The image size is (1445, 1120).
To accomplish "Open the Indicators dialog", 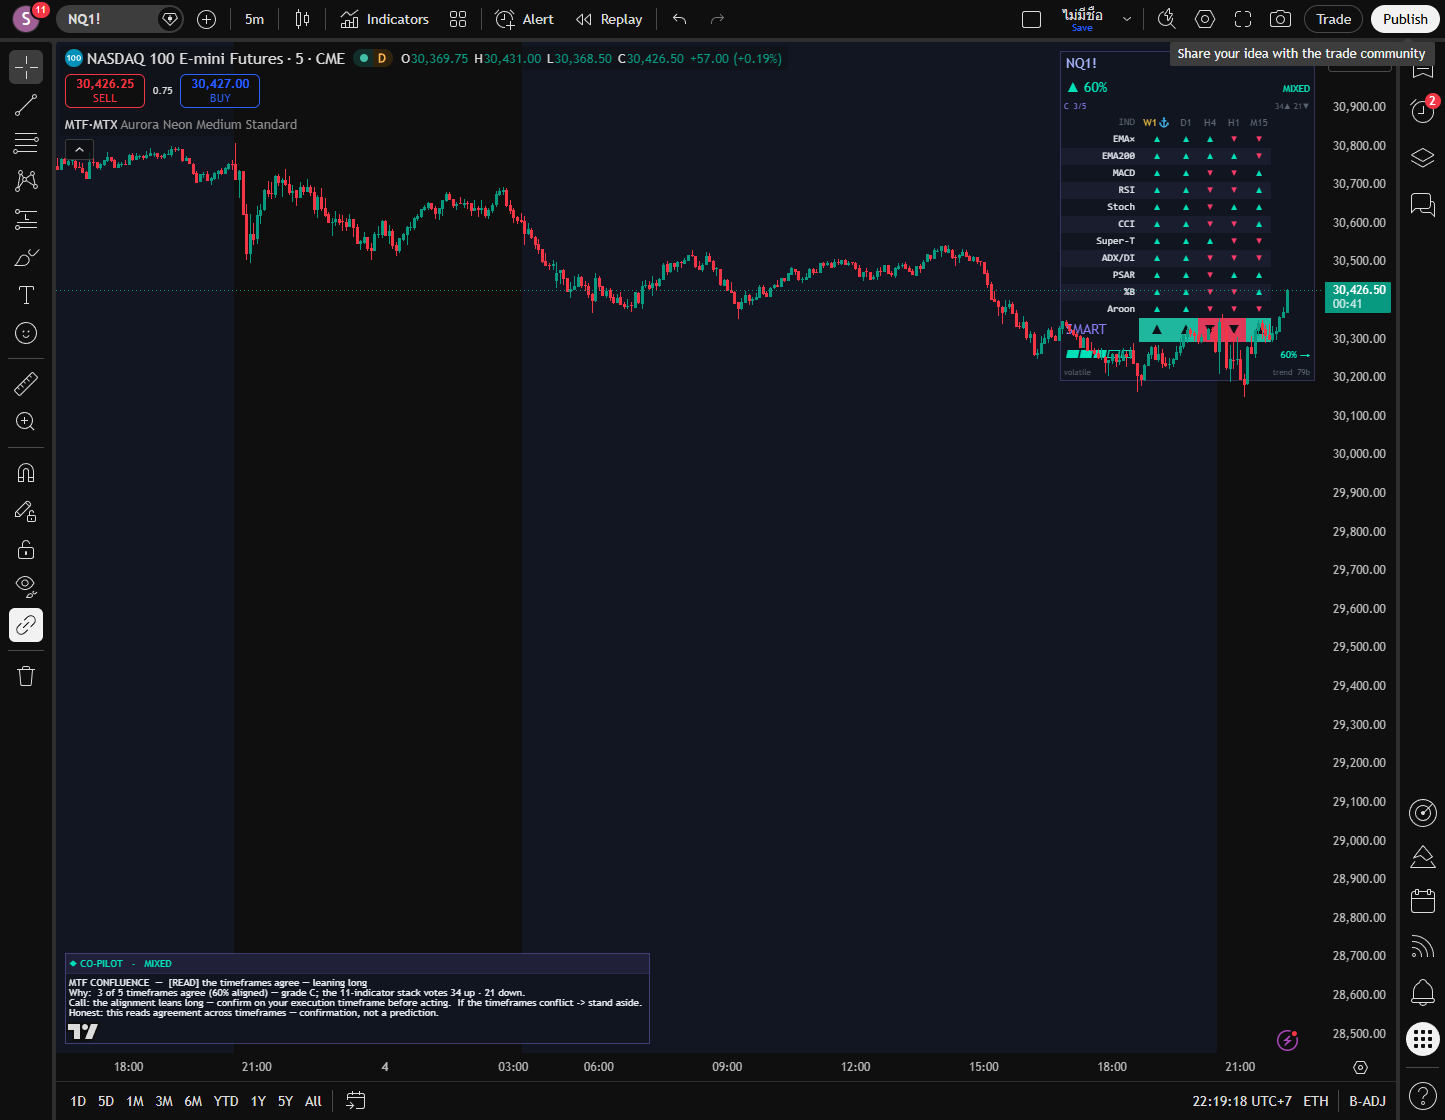I will tap(385, 19).
